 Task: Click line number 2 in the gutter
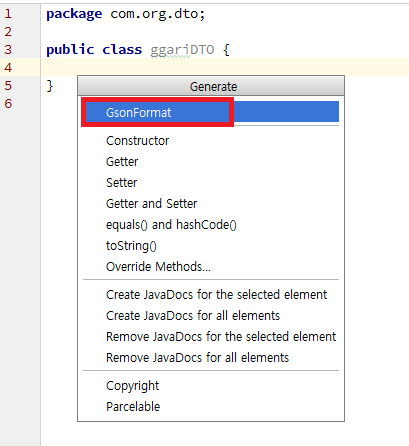pyautogui.click(x=8, y=32)
